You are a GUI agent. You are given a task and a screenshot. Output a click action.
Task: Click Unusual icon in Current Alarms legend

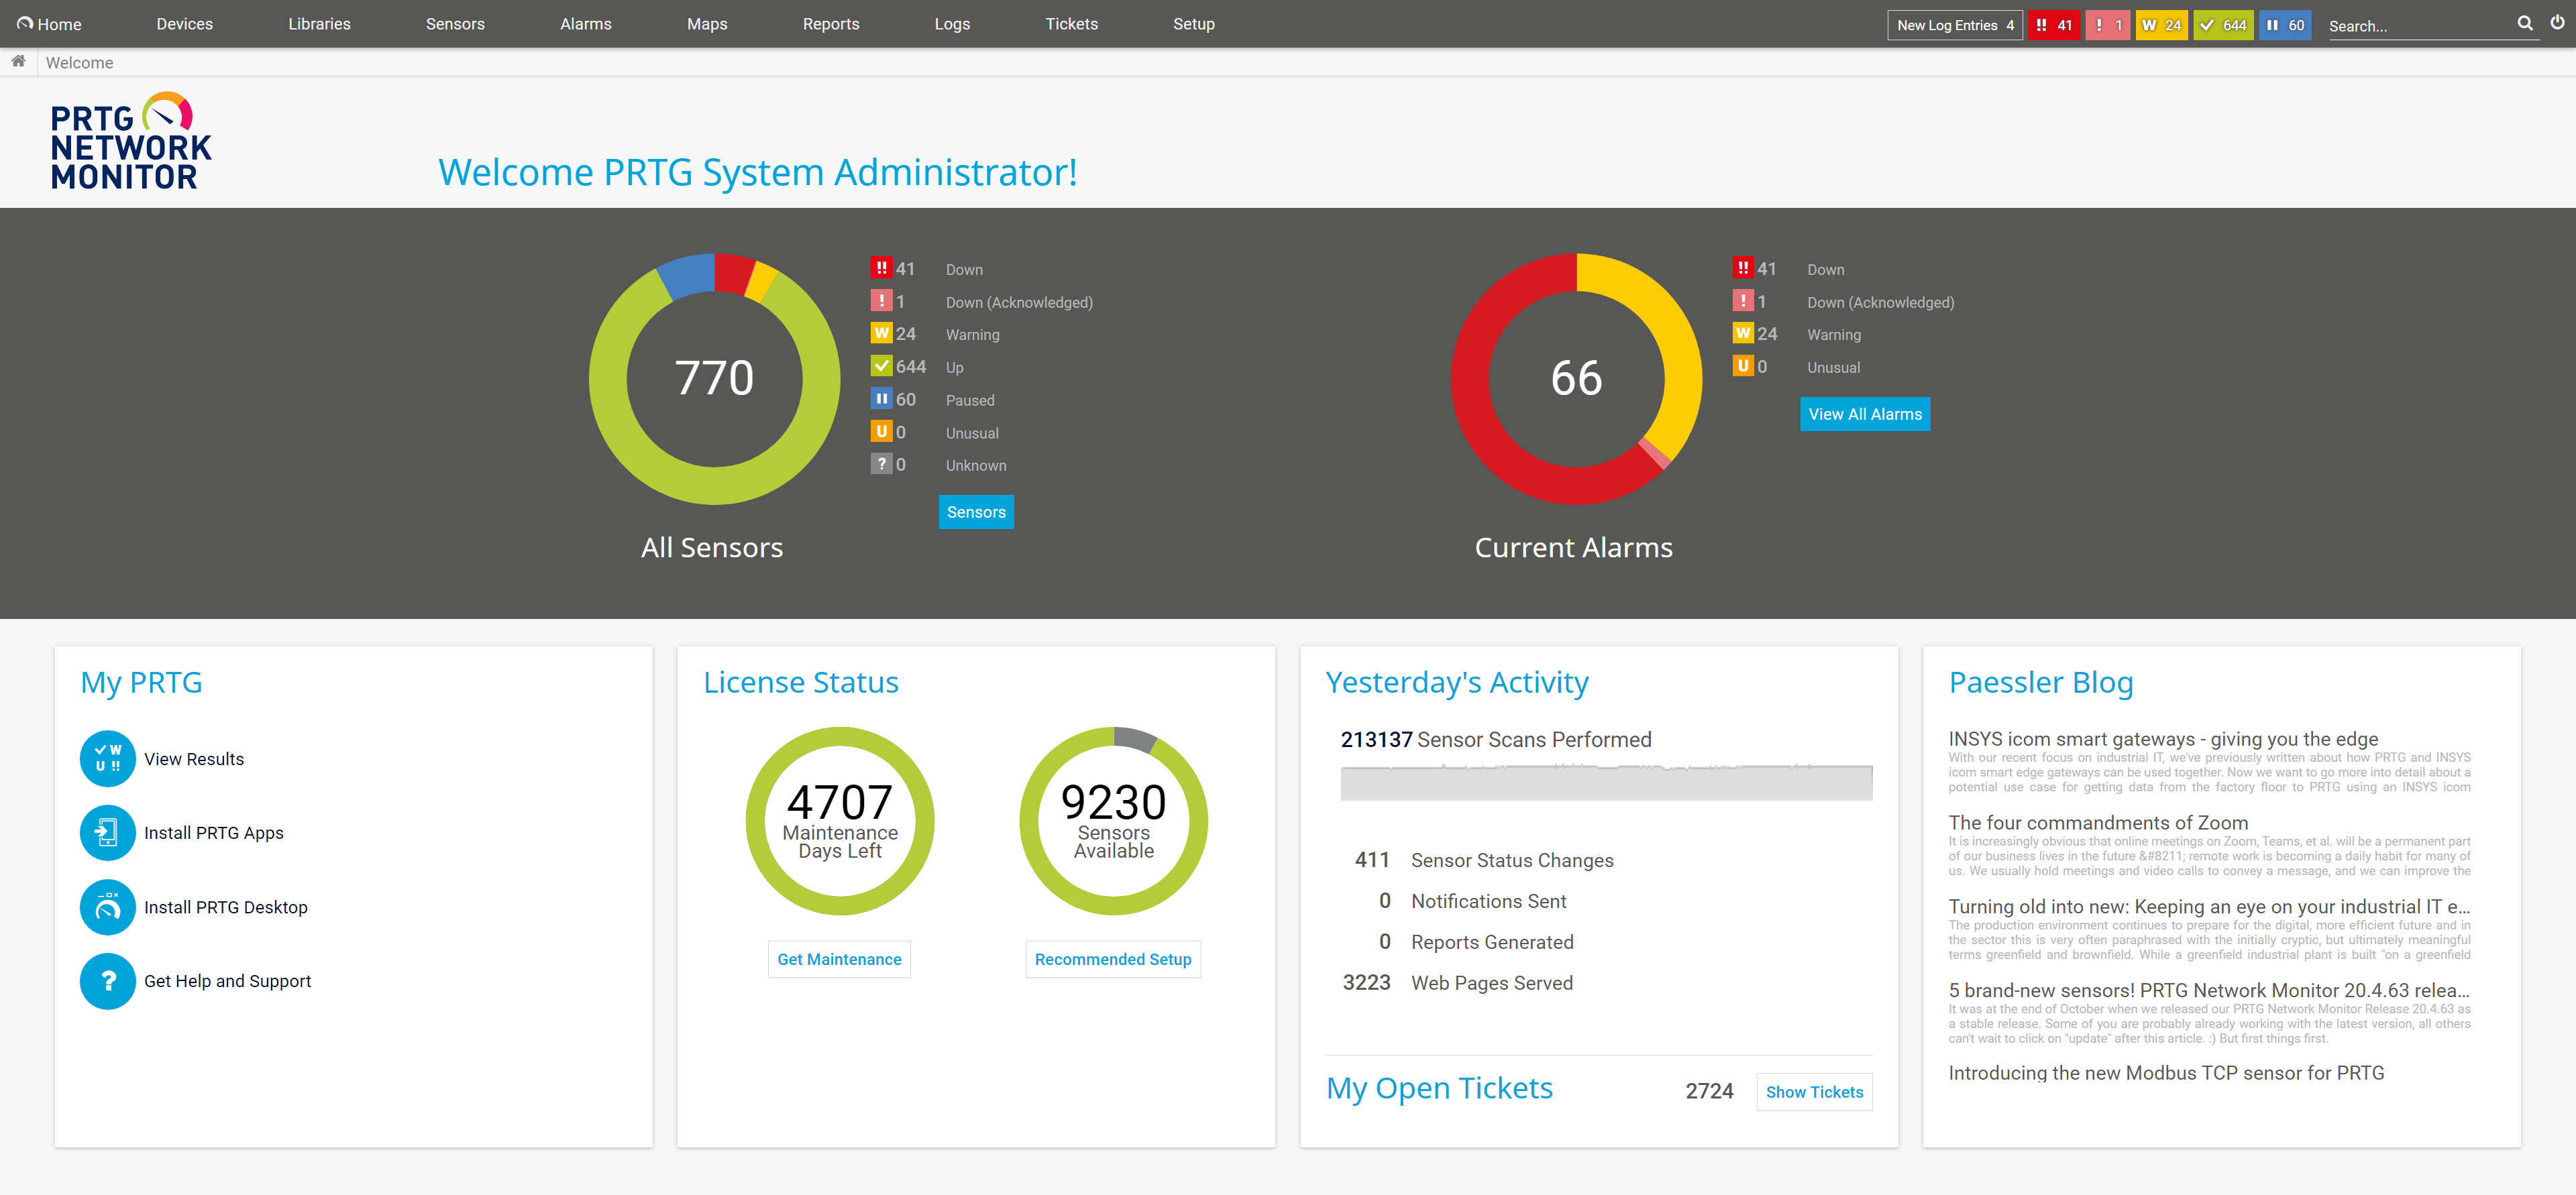1743,366
